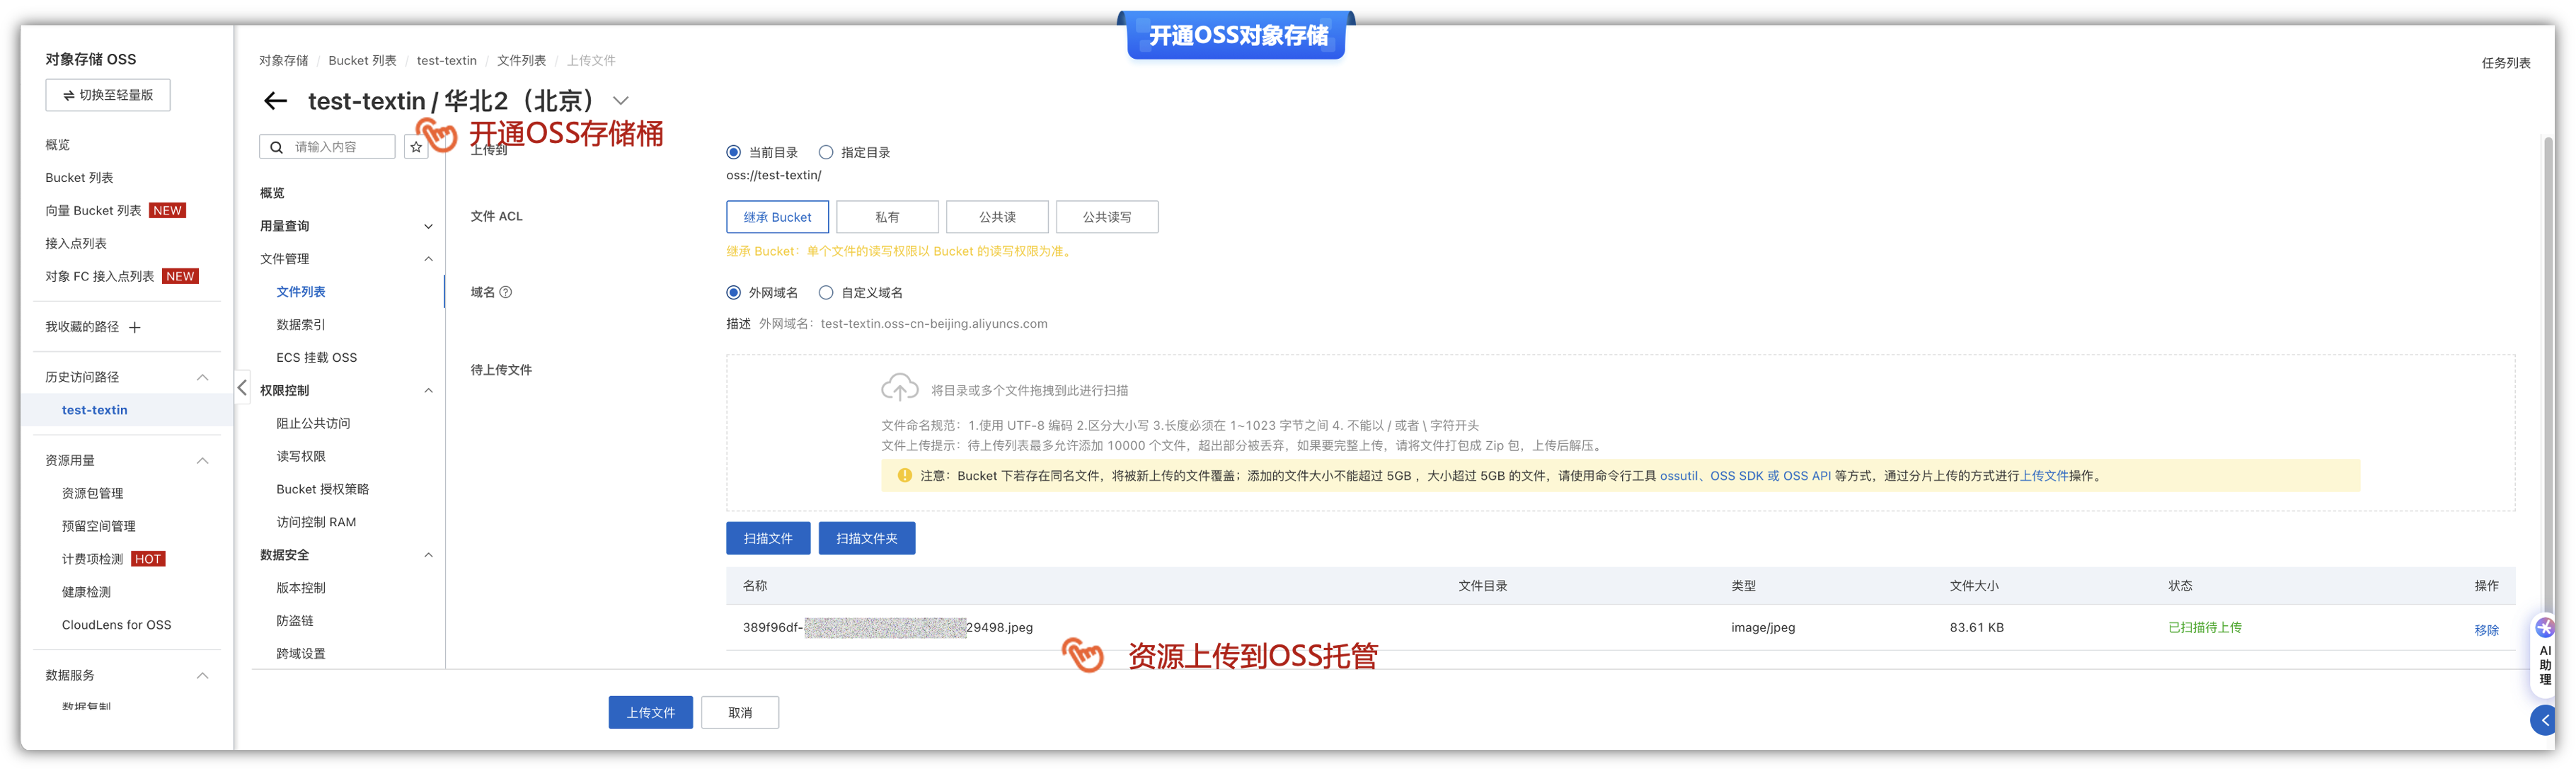Screen dimensions: 2576x769
Task: Select the 当前目录 radio option
Action: pyautogui.click(x=733, y=152)
